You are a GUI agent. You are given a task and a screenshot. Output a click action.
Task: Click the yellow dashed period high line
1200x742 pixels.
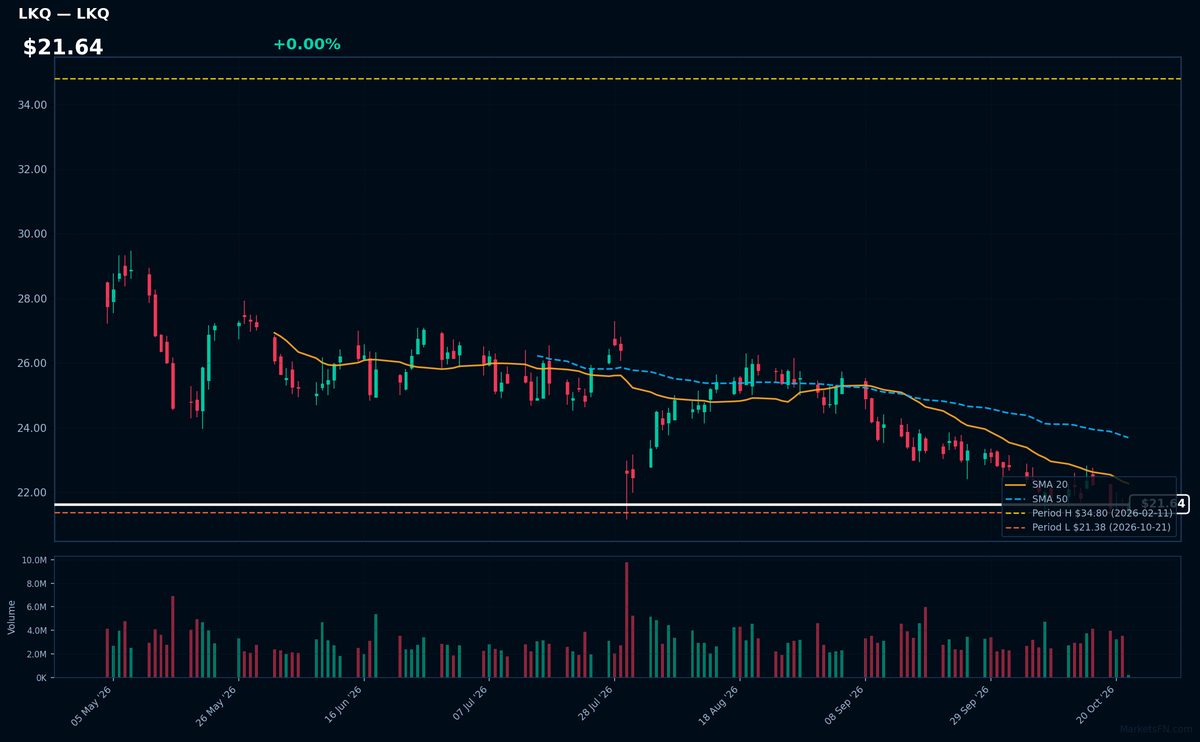(617, 79)
